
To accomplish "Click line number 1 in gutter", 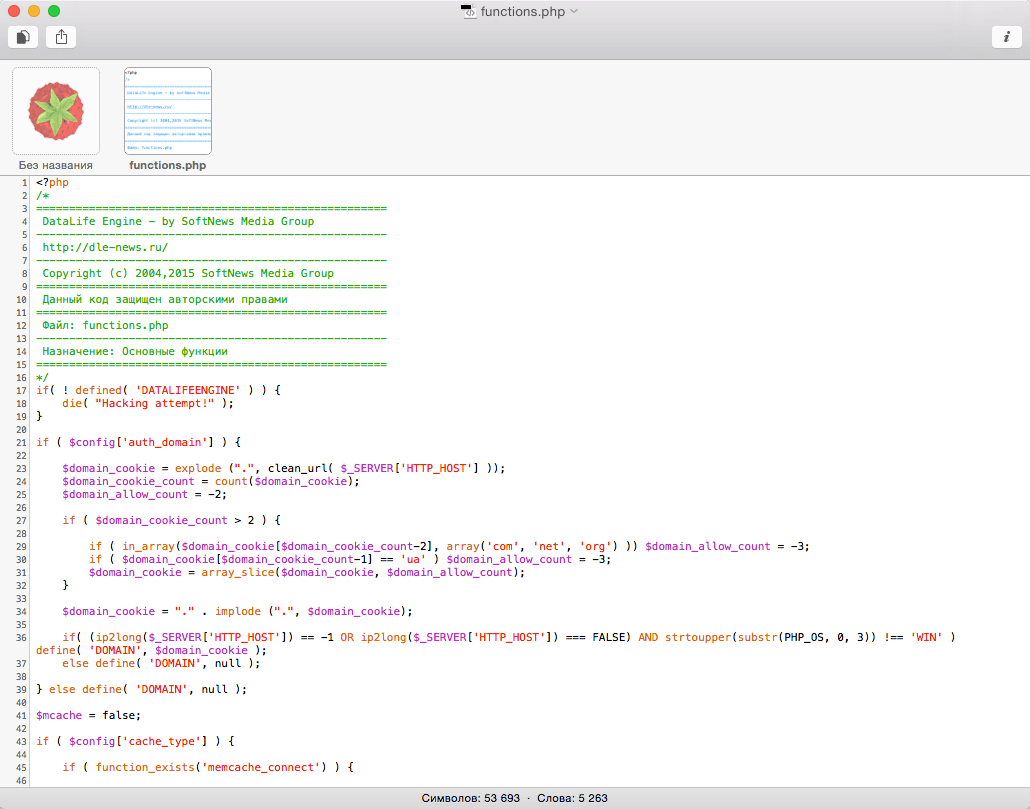I will click(24, 183).
